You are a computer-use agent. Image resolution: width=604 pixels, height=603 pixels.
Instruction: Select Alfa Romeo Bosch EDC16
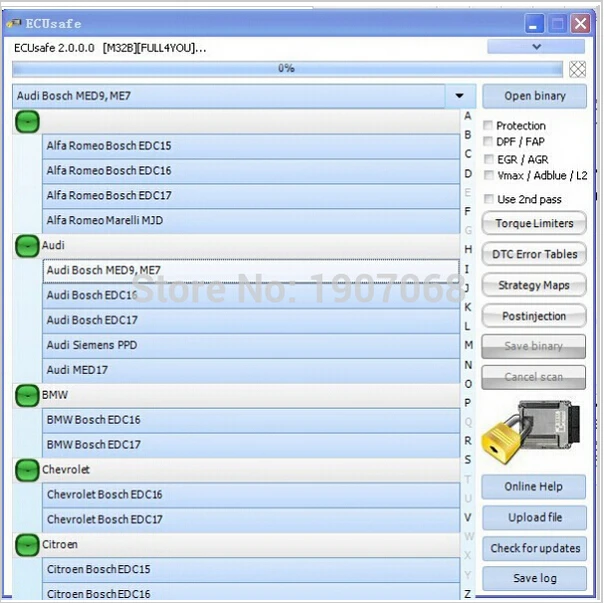[x=251, y=171]
